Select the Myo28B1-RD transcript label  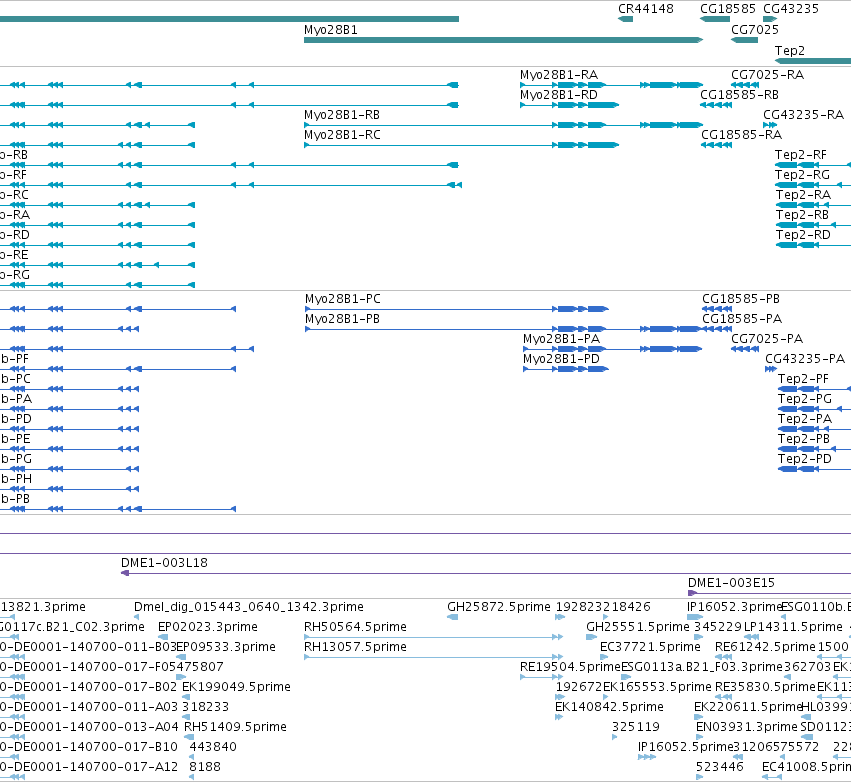(x=558, y=95)
